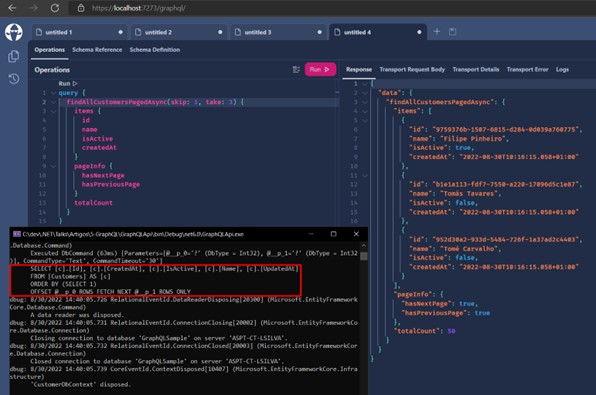This screenshot has width=596, height=395.
Task: Open the documents icon in left sidebar
Action: 14,56
